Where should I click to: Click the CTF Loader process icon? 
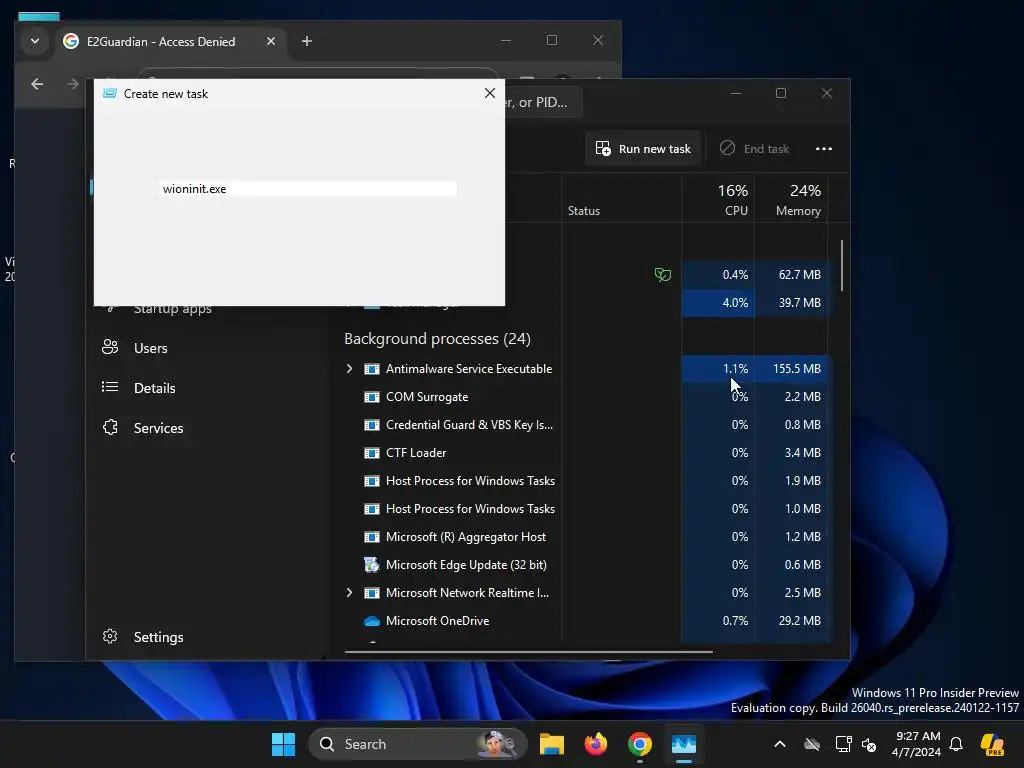372,453
